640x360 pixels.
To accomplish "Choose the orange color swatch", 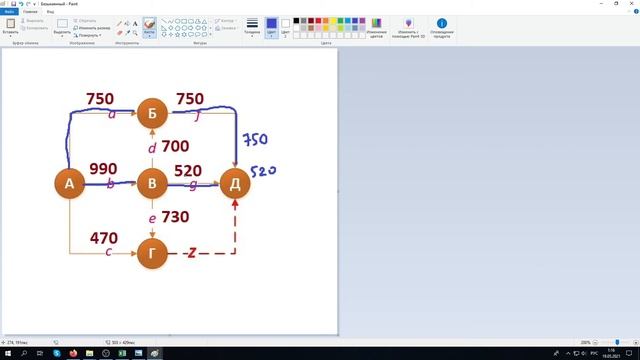I will [326, 21].
